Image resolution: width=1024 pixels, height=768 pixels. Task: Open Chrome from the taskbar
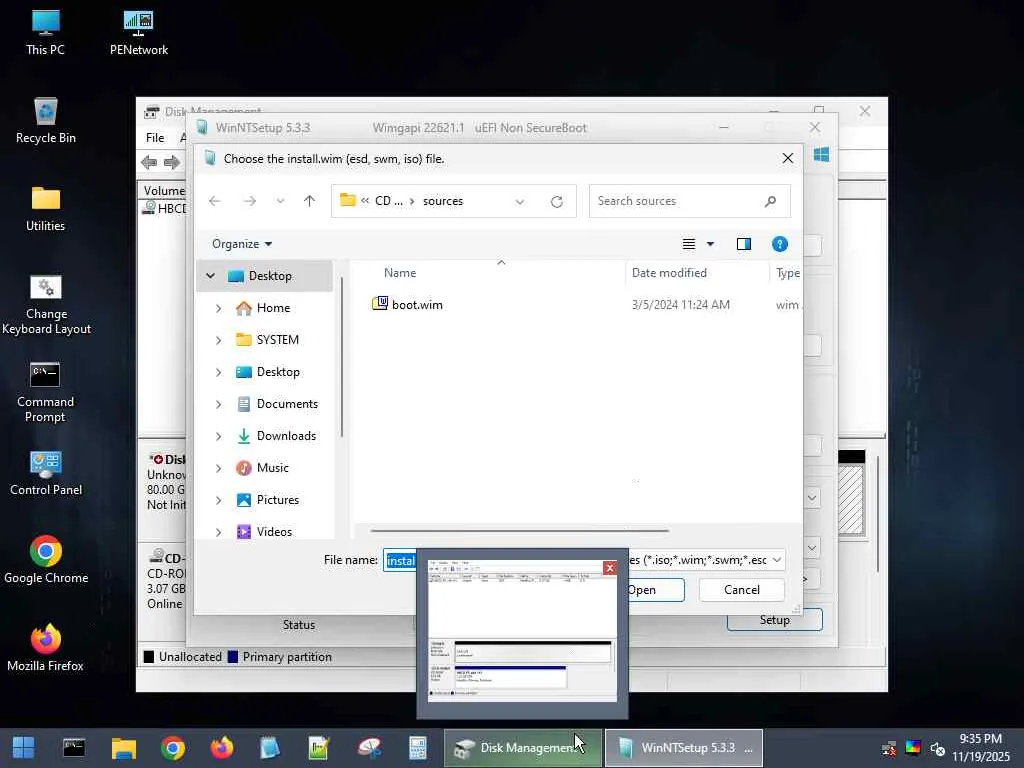tap(173, 748)
